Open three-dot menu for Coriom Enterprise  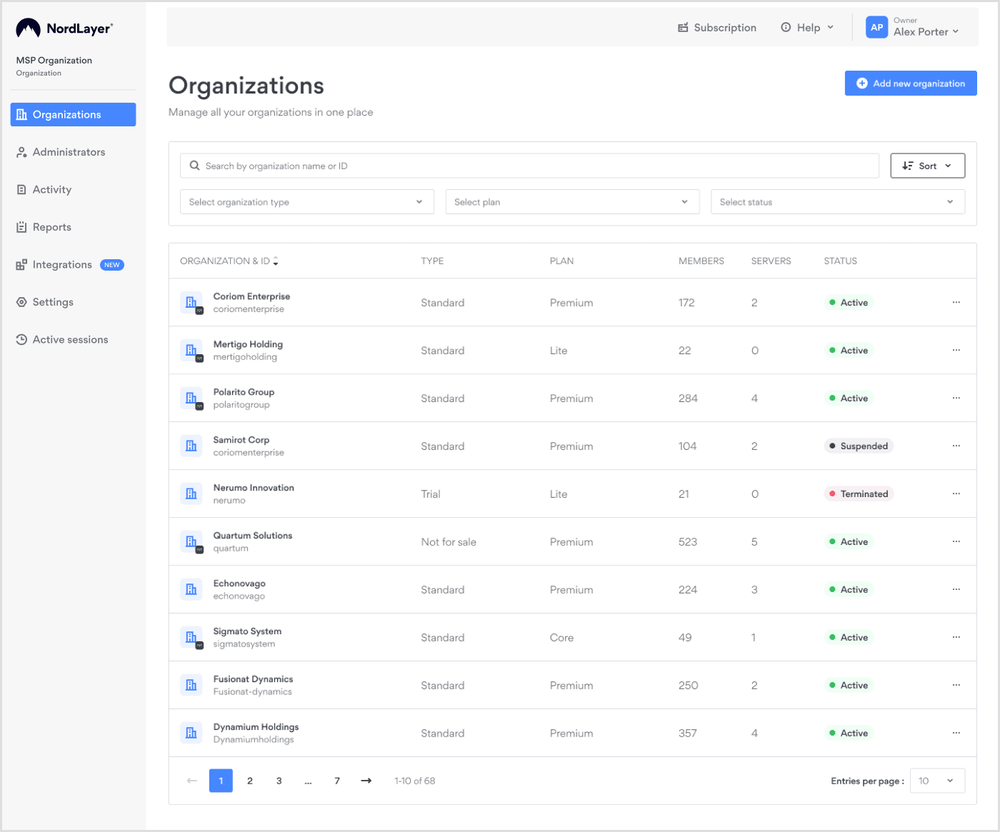click(956, 303)
